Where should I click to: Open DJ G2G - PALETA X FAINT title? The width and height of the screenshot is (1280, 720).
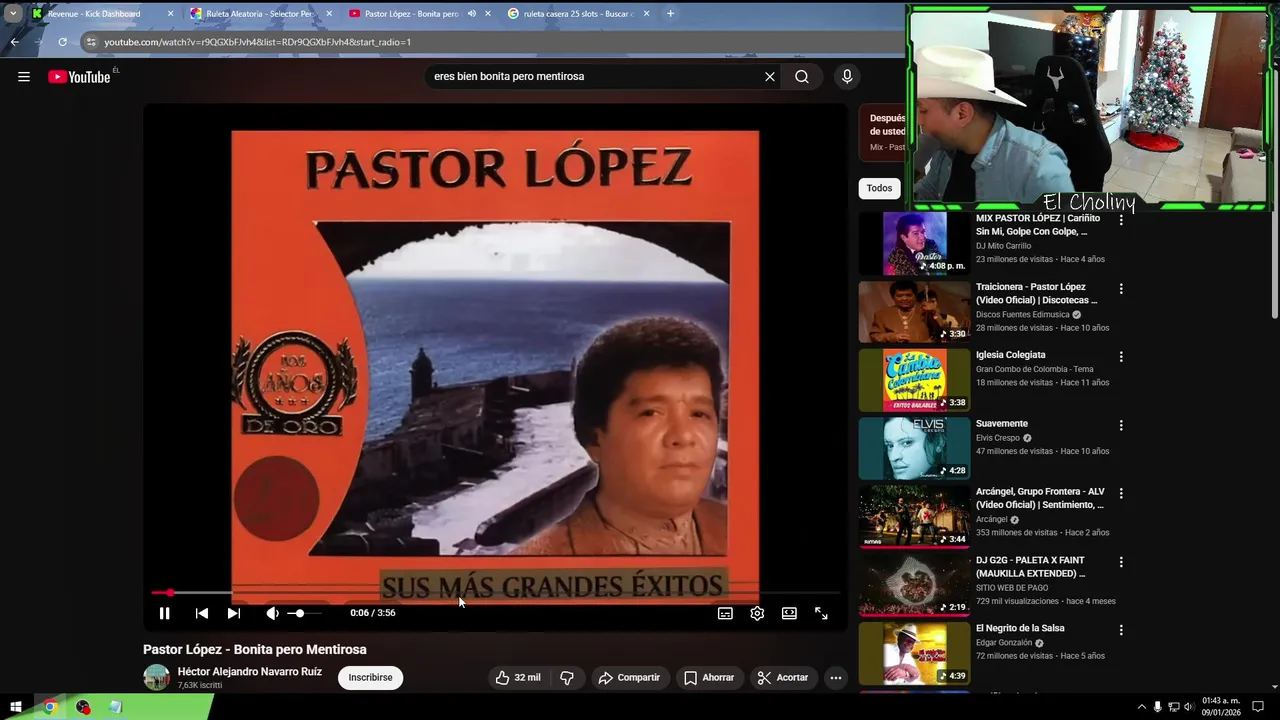[1030, 567]
